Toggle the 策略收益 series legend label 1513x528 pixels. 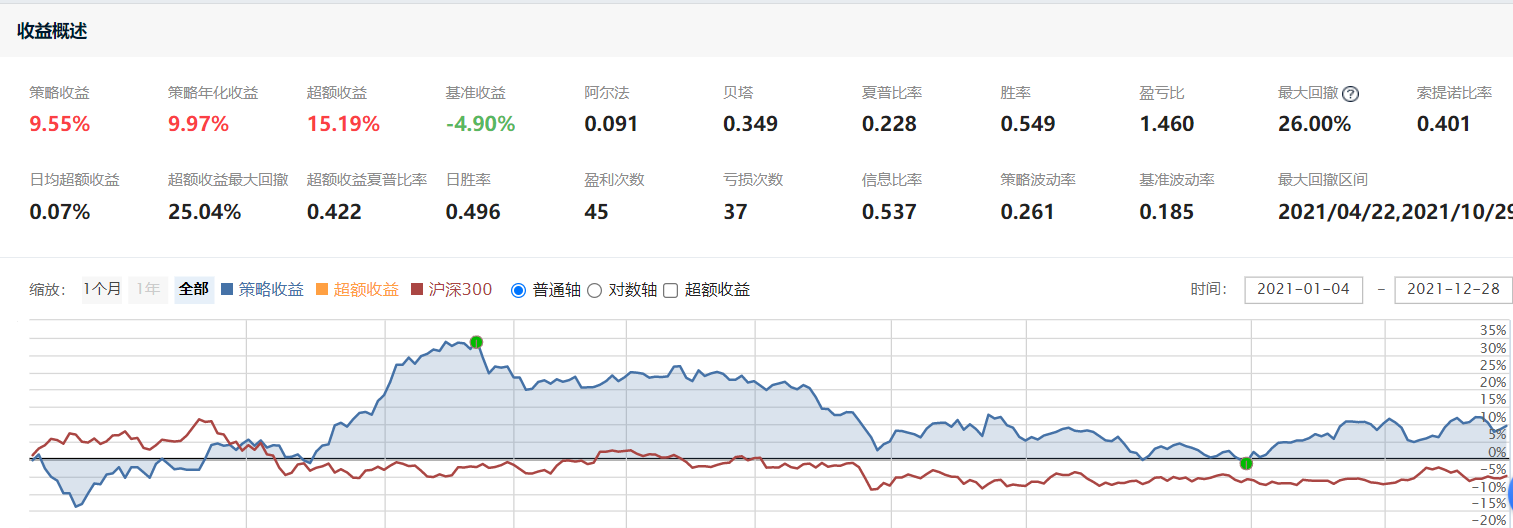(271, 289)
